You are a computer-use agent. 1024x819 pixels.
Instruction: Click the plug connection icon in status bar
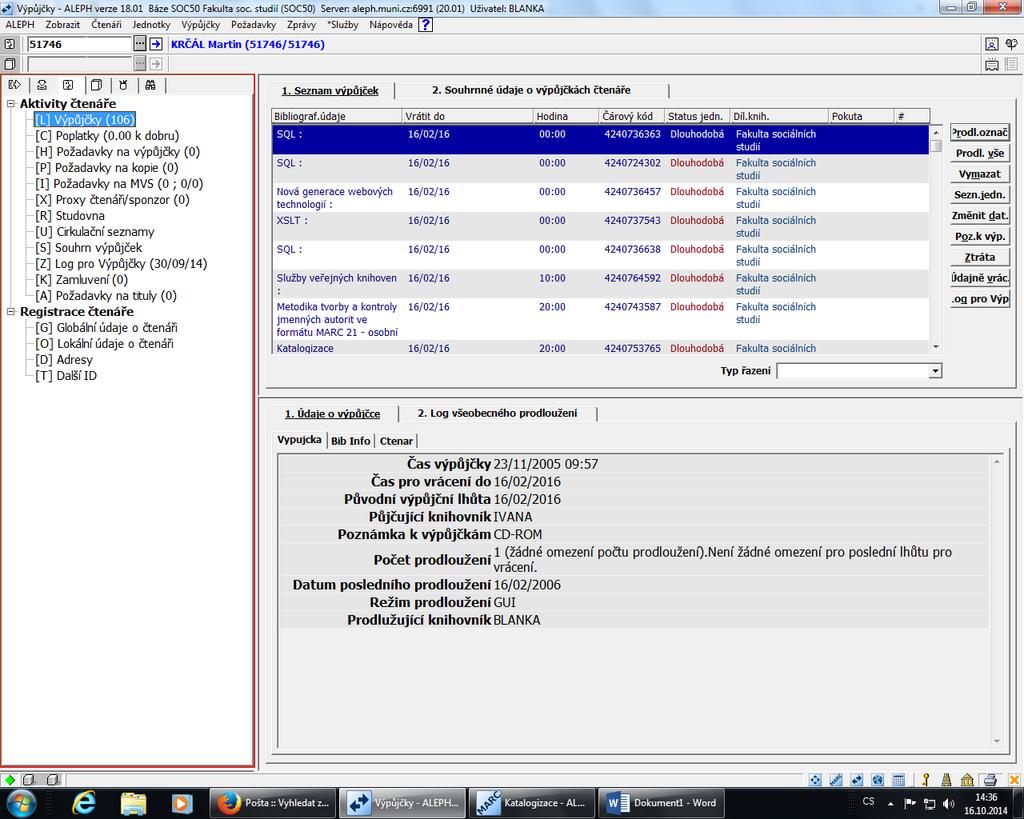836,780
